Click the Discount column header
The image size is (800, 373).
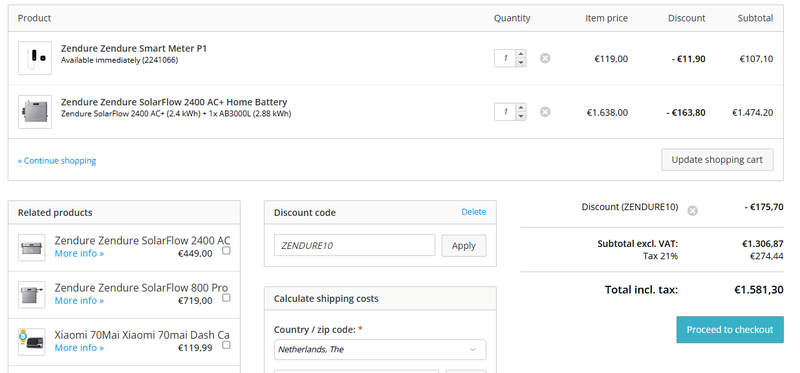(x=687, y=18)
